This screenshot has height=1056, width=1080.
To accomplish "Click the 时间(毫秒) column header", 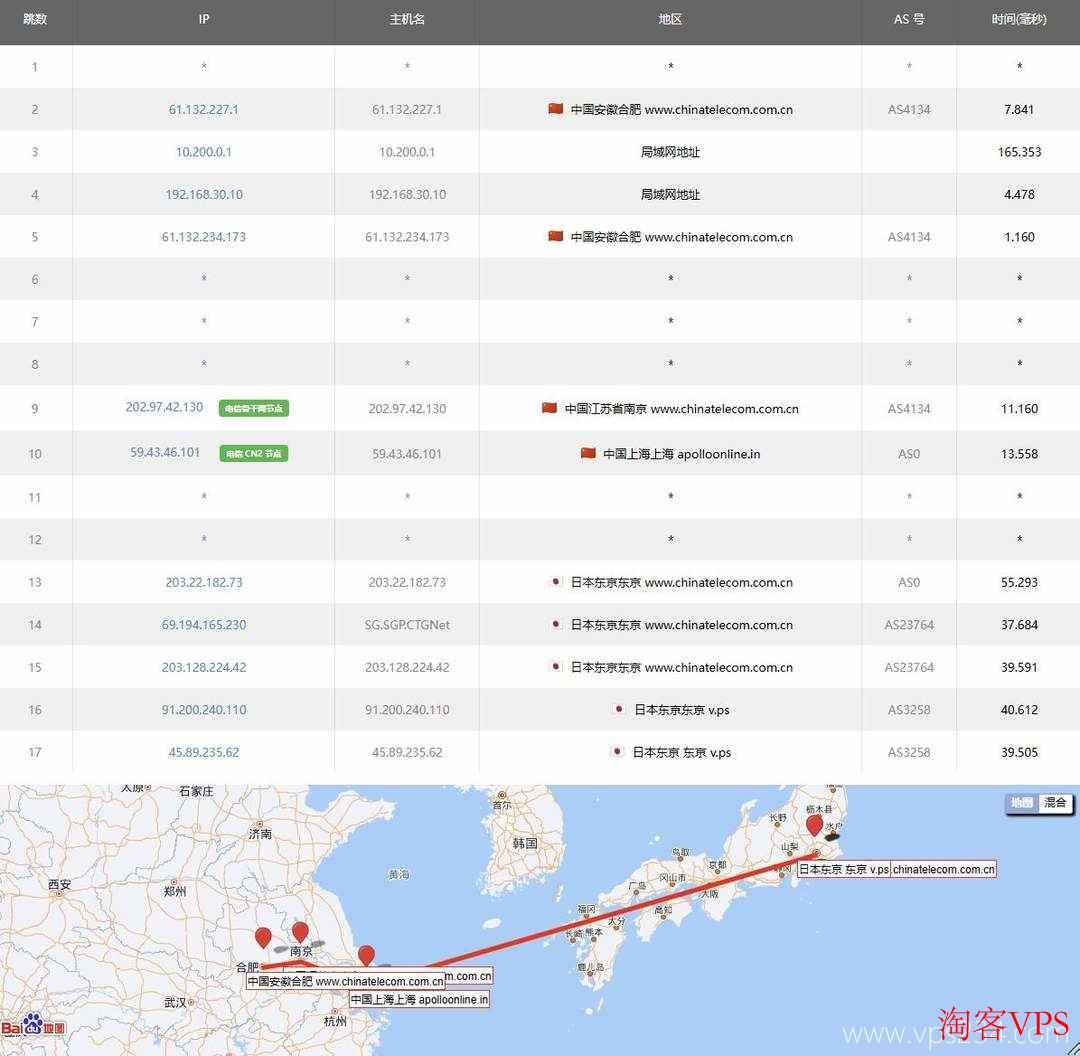I will click(x=1019, y=19).
